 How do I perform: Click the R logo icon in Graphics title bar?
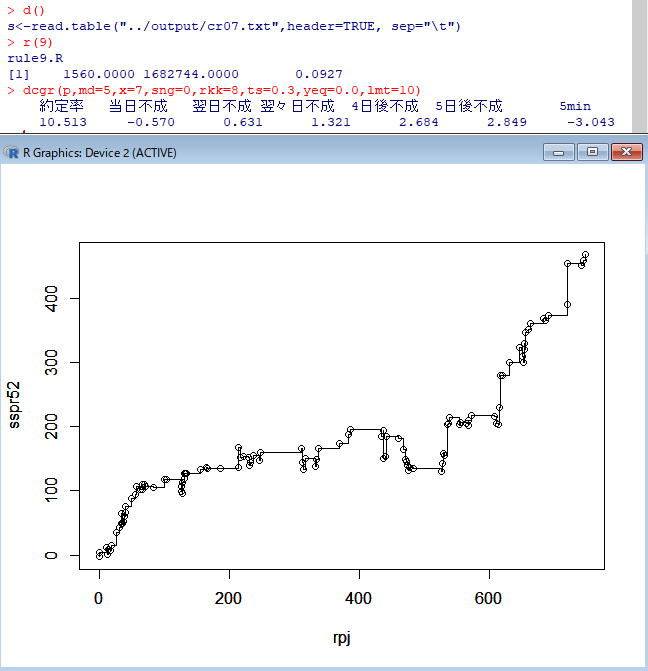(x=12, y=152)
